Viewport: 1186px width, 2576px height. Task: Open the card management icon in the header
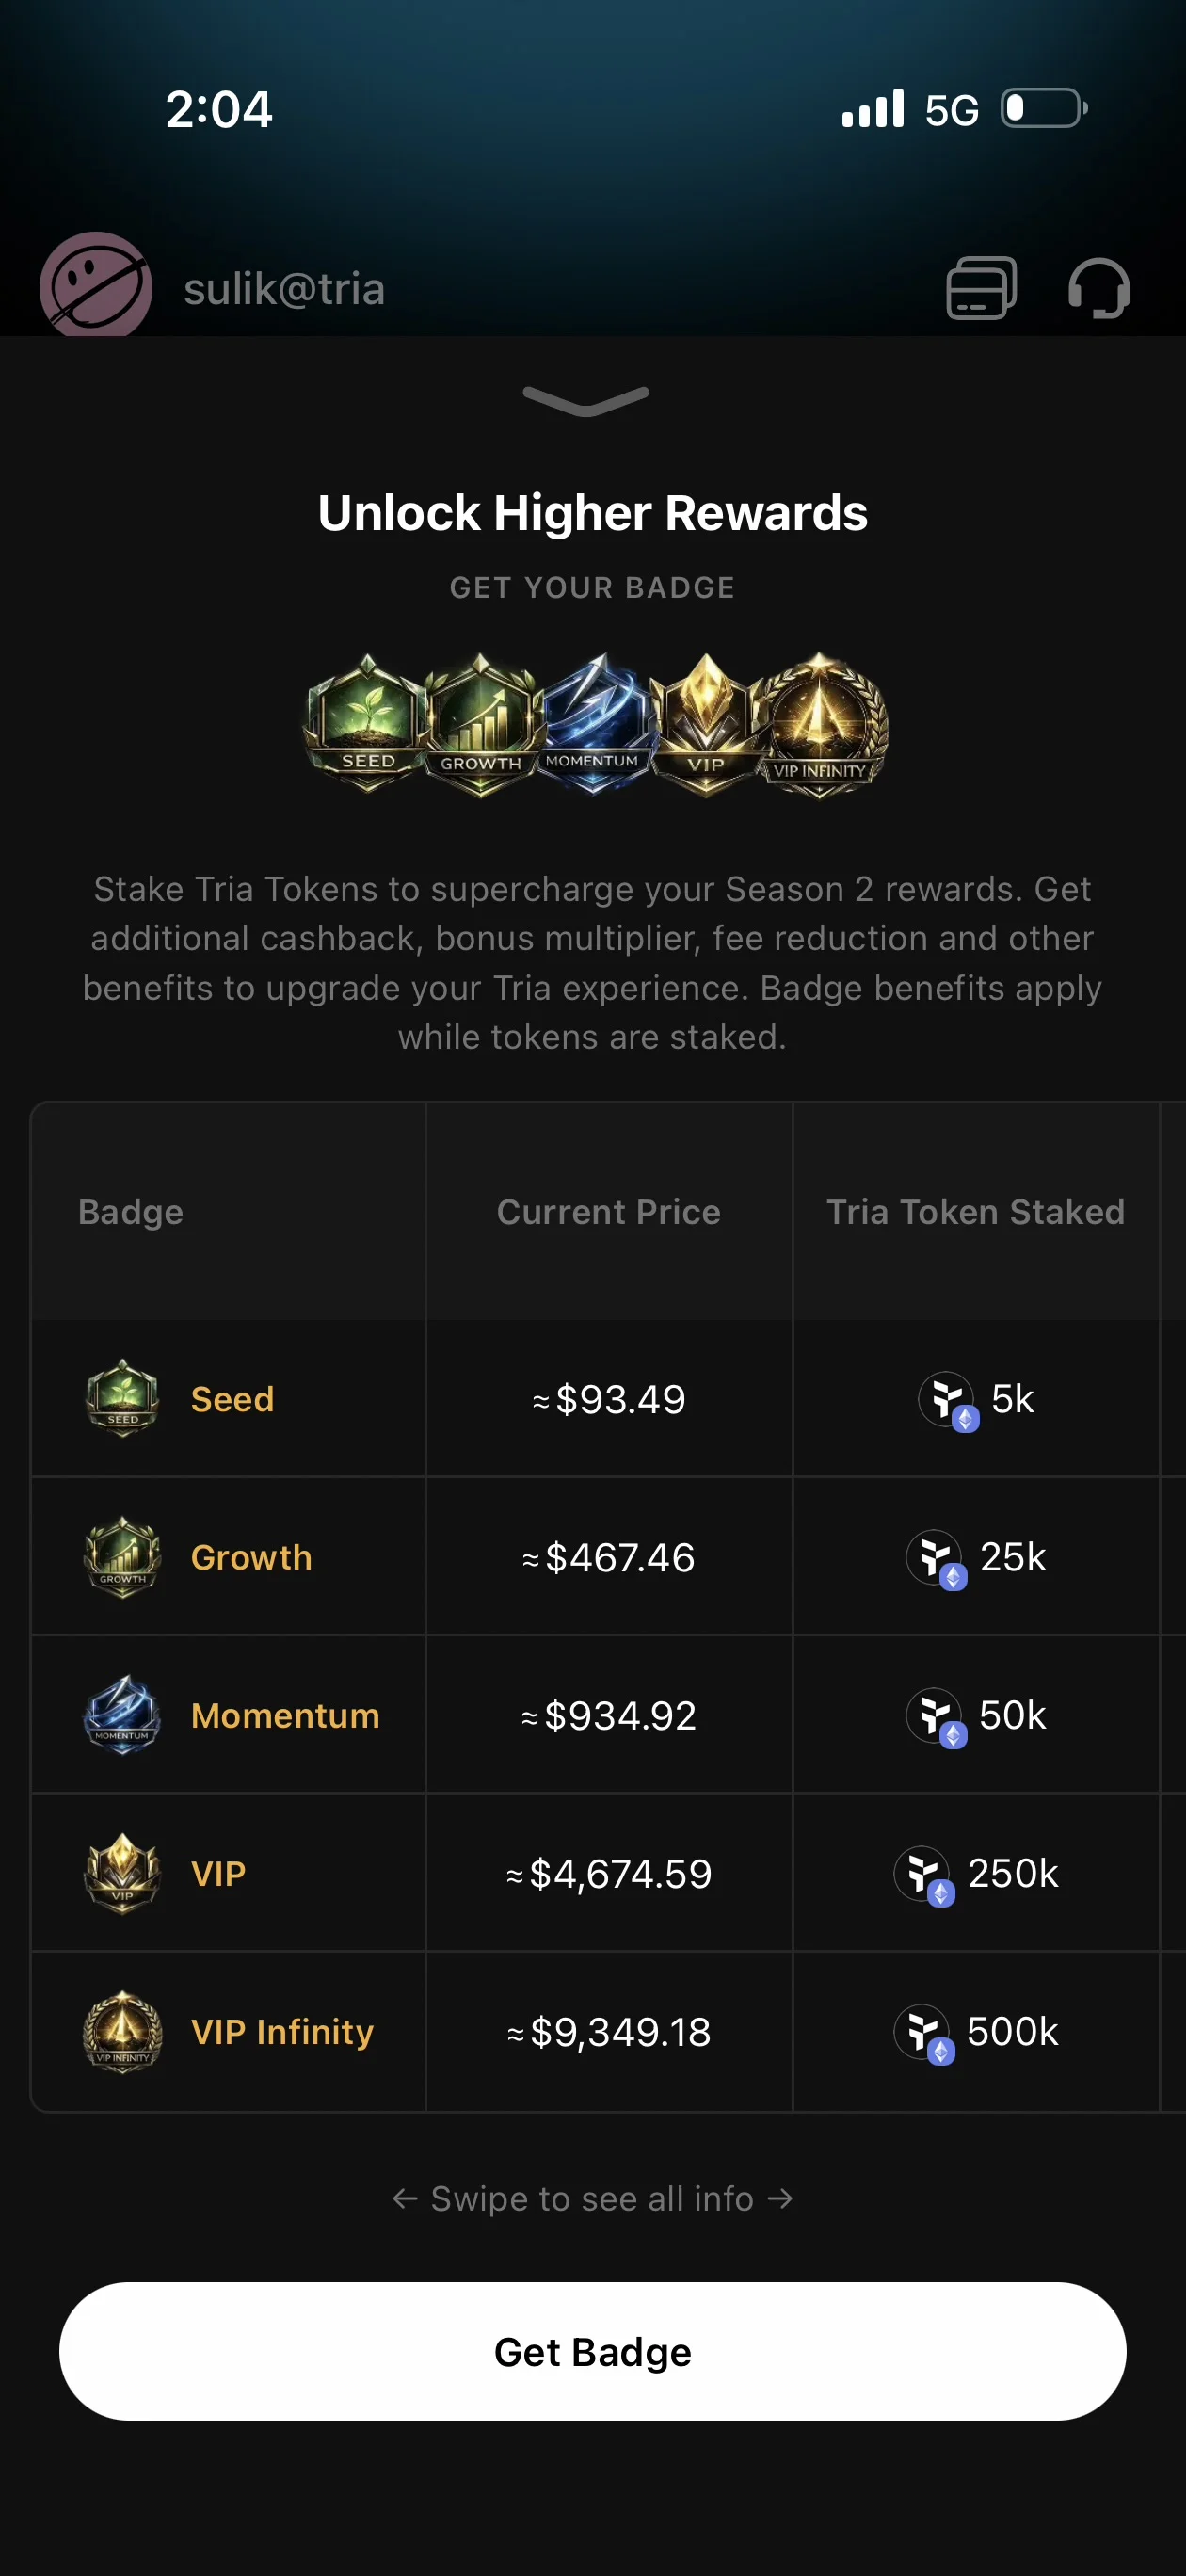click(x=979, y=288)
